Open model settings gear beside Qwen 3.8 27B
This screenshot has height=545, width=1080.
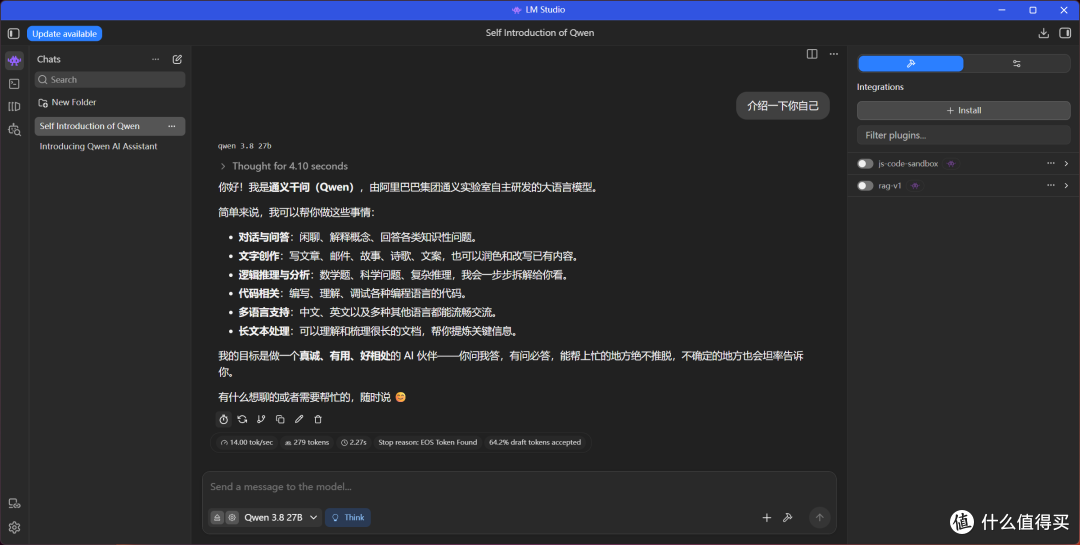point(232,517)
